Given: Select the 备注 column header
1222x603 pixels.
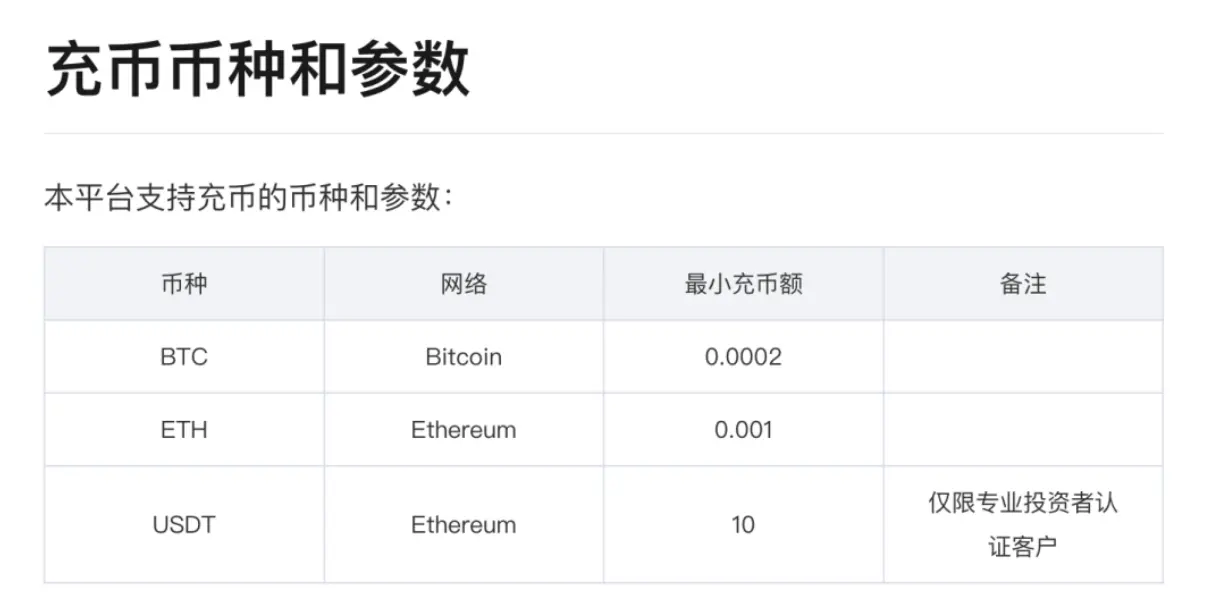Looking at the screenshot, I should 1023,284.
